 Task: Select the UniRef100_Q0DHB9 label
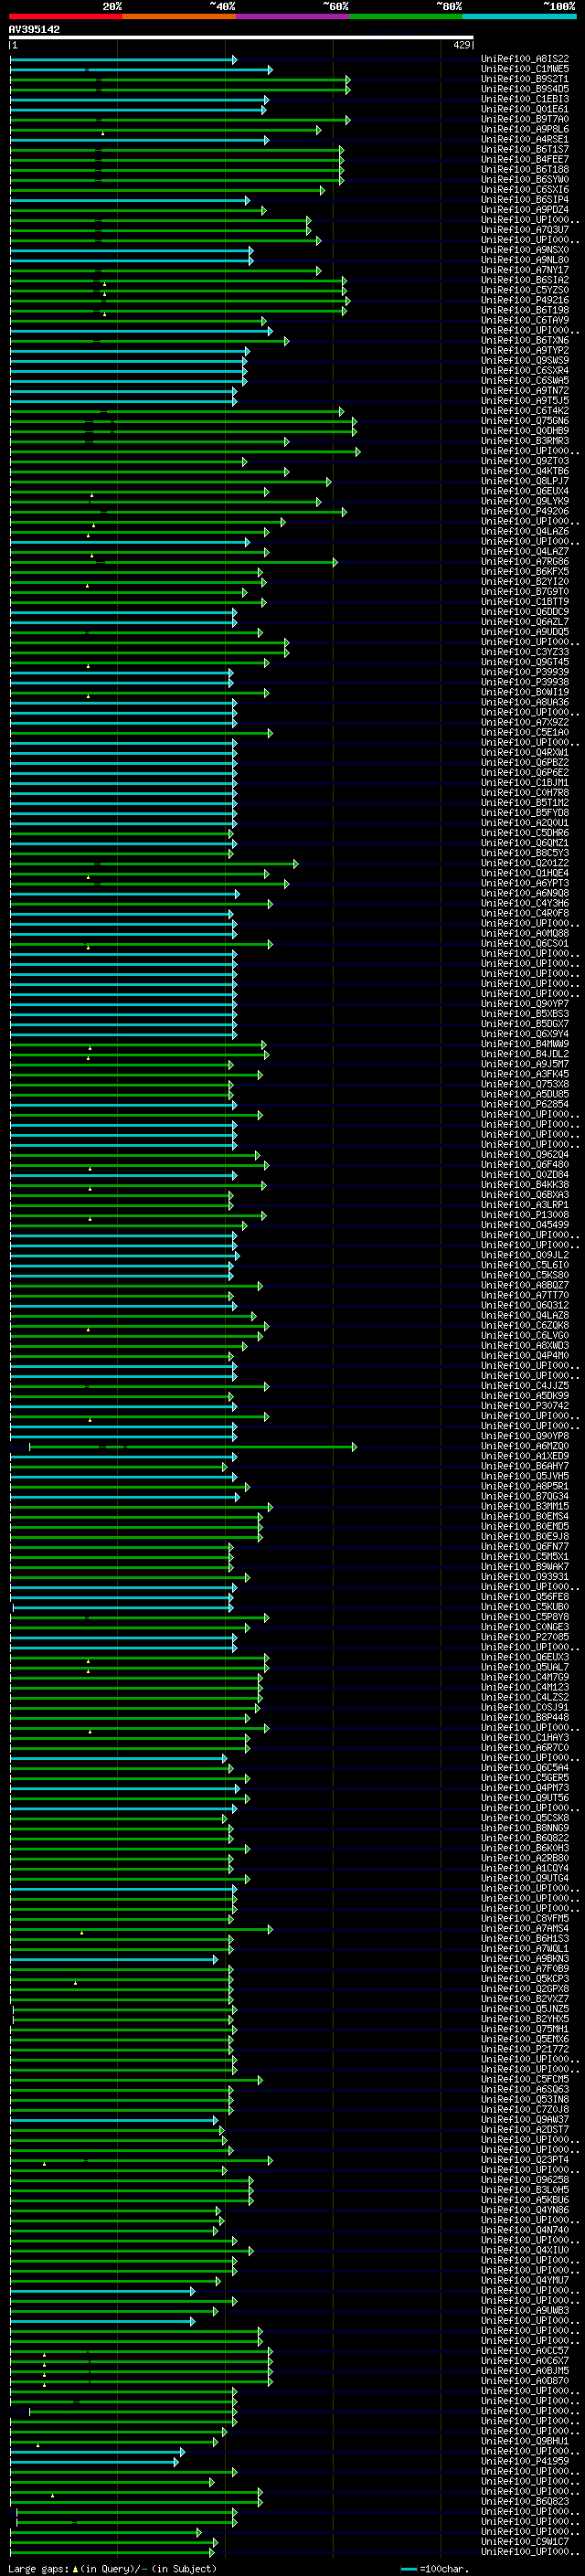pos(525,431)
